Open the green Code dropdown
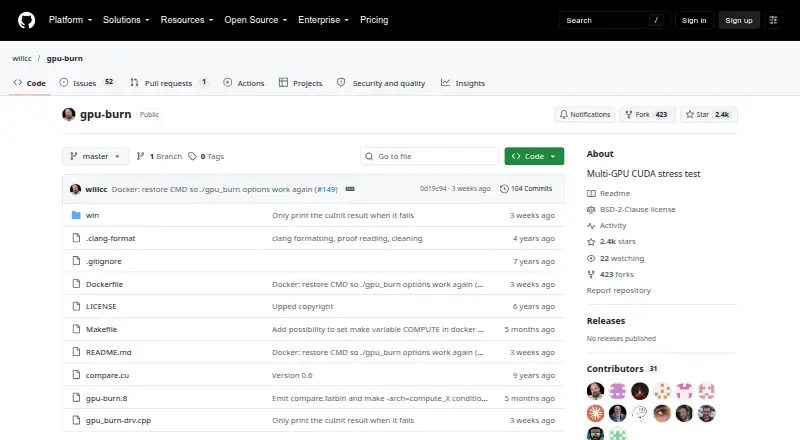The width and height of the screenshot is (800, 440). [x=534, y=156]
